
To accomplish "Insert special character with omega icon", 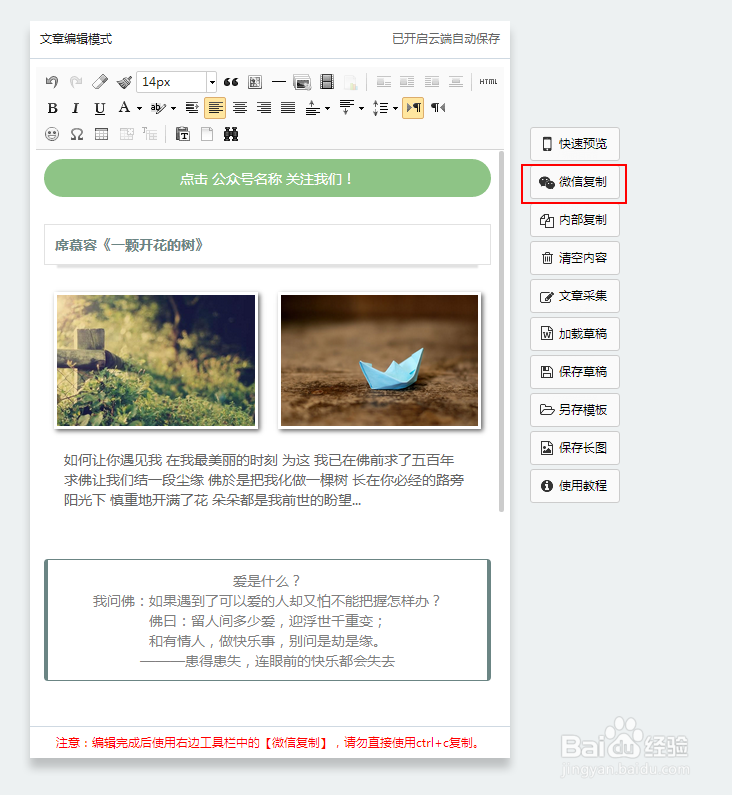I will [x=77, y=134].
